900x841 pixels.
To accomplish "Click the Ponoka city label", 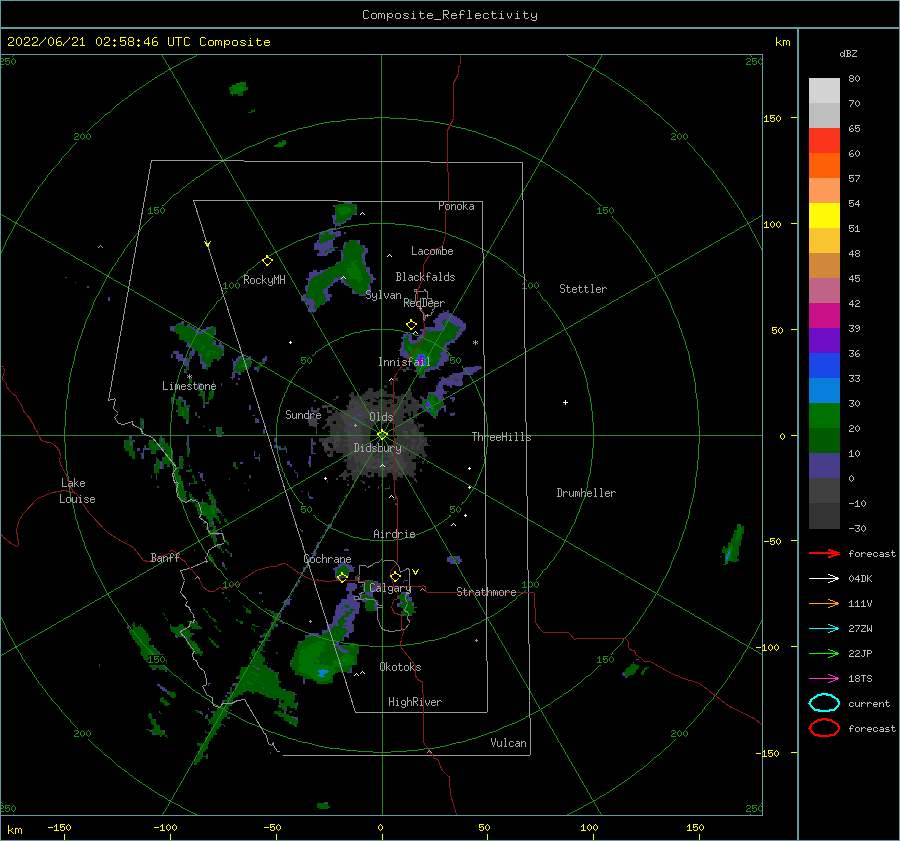I will (456, 206).
